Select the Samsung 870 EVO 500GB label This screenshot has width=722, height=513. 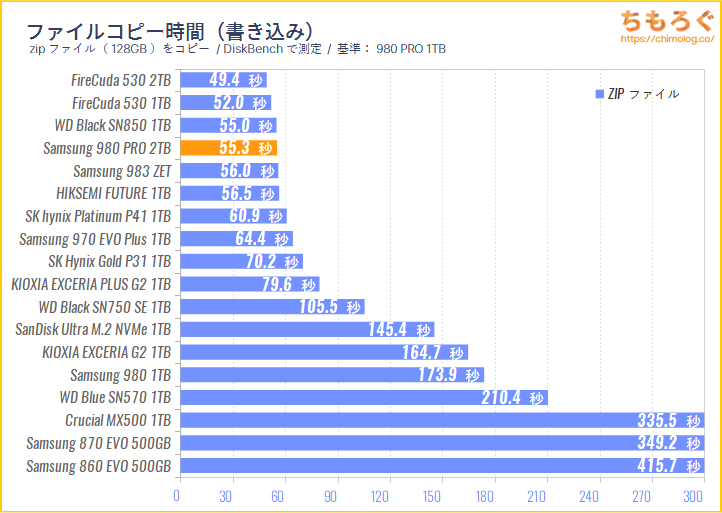[99, 443]
